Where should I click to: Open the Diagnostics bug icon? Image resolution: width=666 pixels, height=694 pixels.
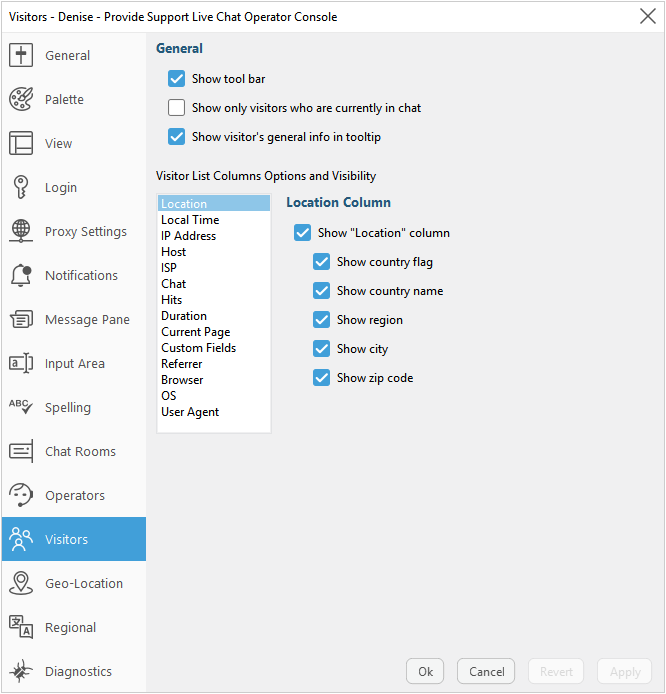[x=21, y=671]
